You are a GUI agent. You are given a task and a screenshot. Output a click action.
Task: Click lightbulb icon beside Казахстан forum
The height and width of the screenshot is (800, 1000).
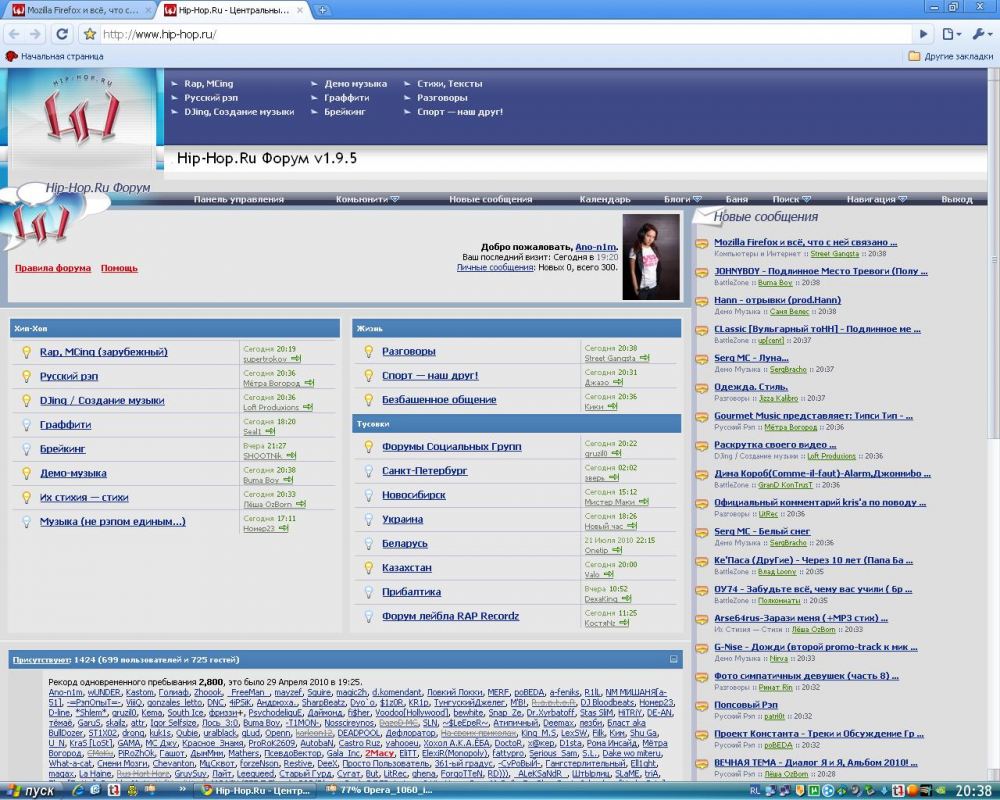click(x=369, y=567)
